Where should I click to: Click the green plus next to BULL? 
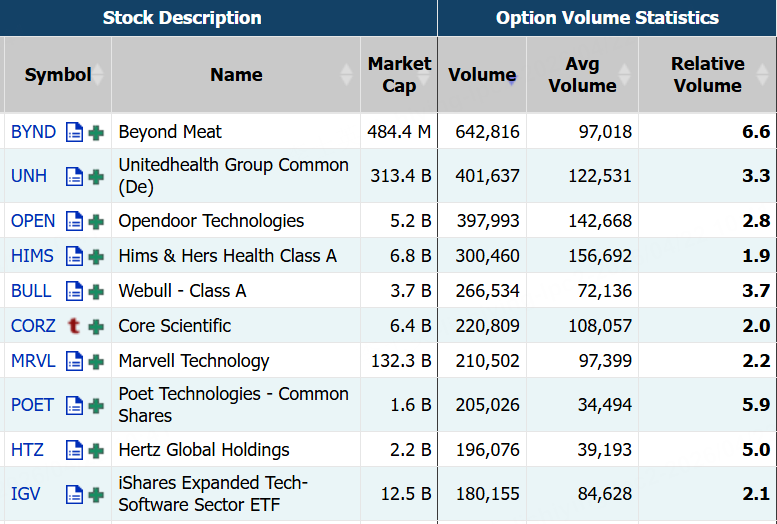[x=96, y=291]
